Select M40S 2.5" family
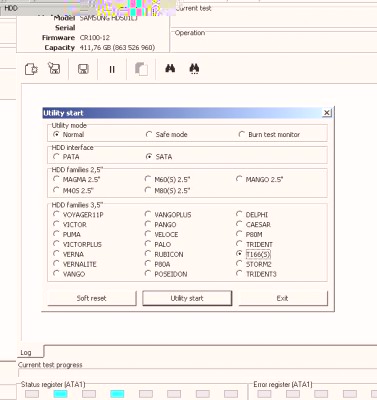377x400 pixels. click(56, 190)
